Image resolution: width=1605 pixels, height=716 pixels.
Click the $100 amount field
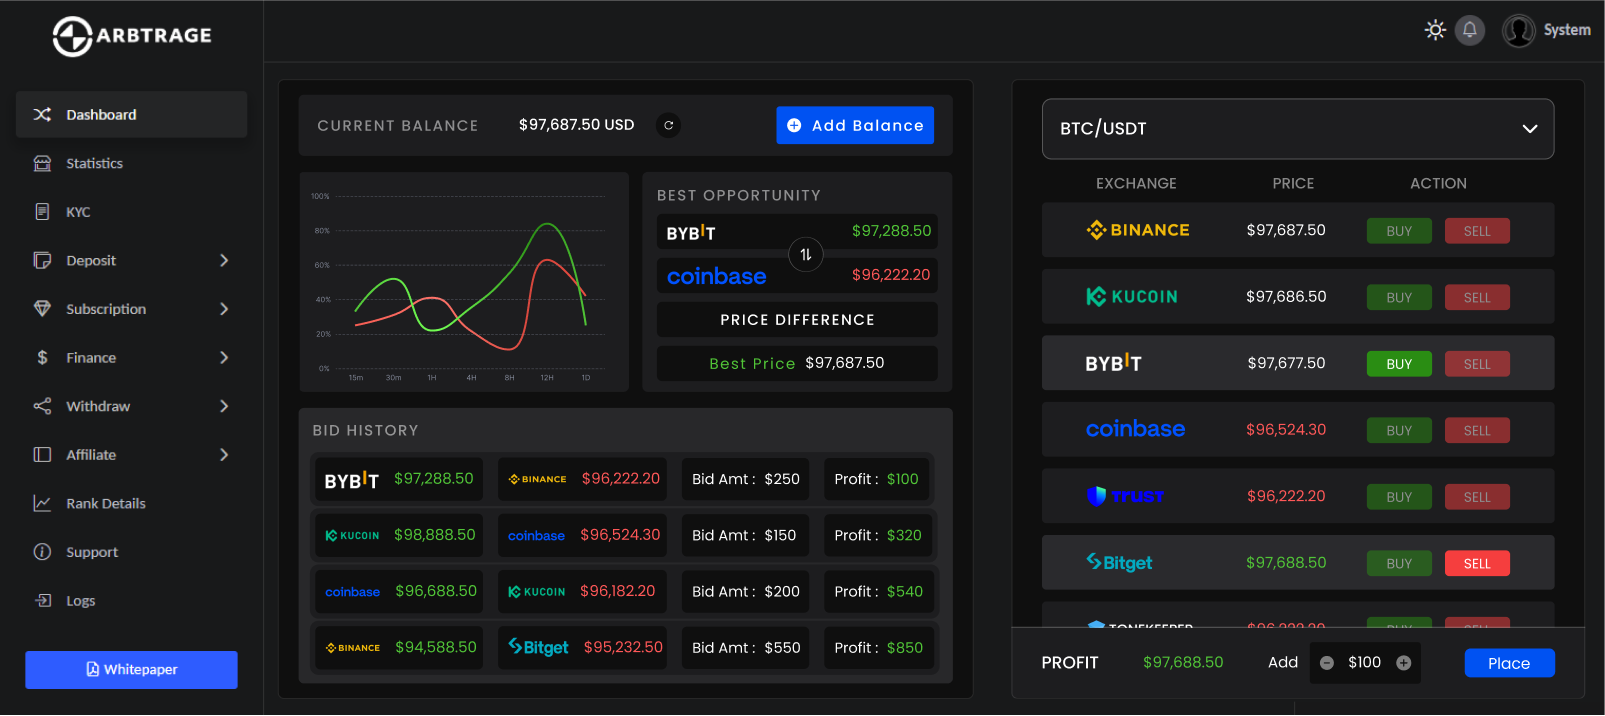1364,663
